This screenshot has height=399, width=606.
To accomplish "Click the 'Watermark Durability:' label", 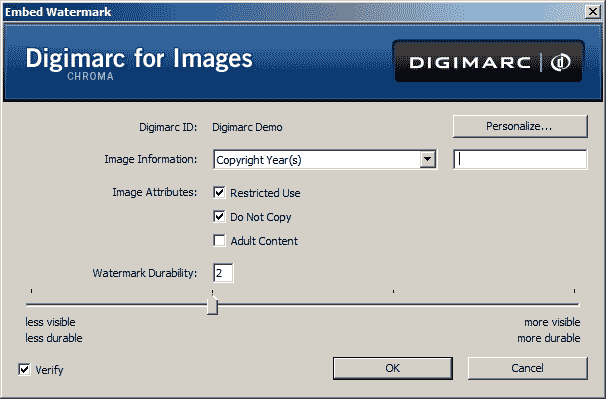I will tap(145, 273).
